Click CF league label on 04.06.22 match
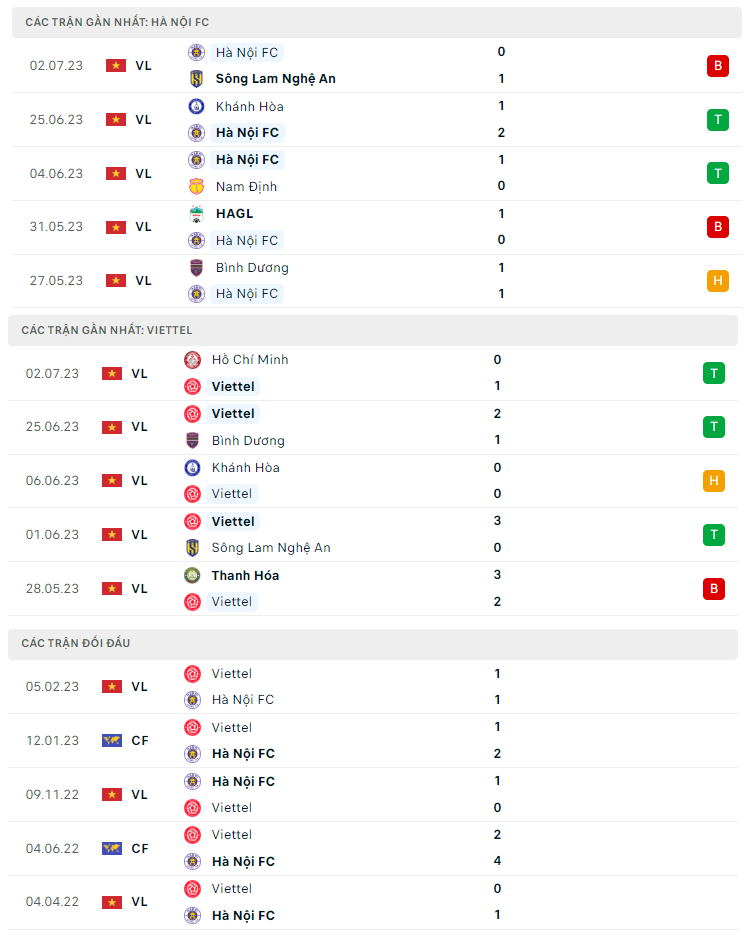The width and height of the screenshot is (744, 942). coord(140,848)
